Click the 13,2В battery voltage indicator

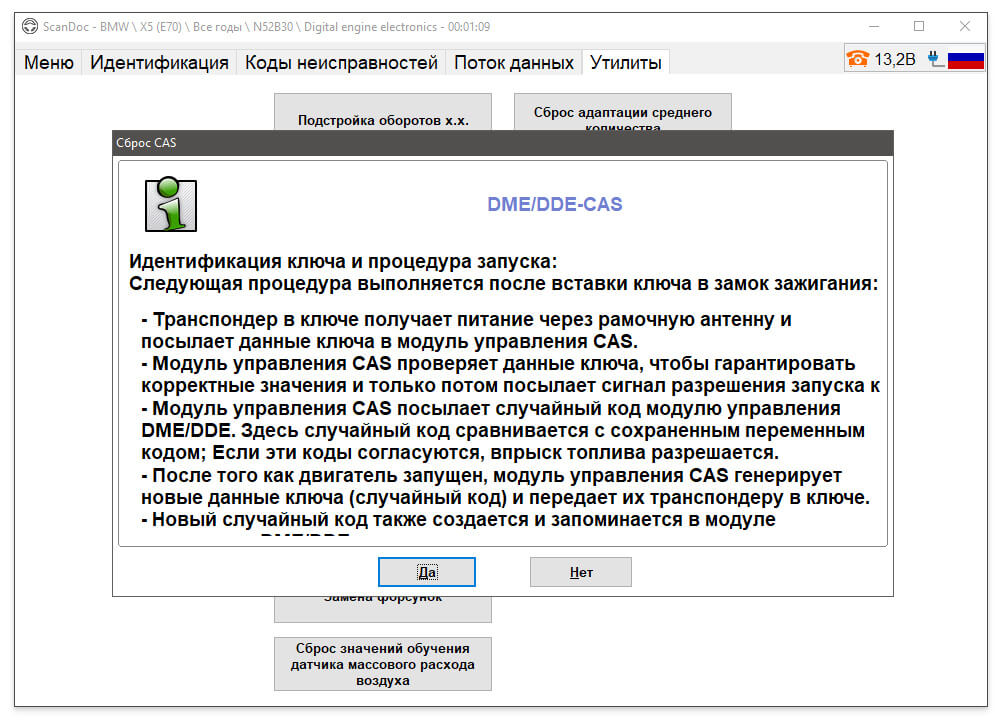coord(894,59)
